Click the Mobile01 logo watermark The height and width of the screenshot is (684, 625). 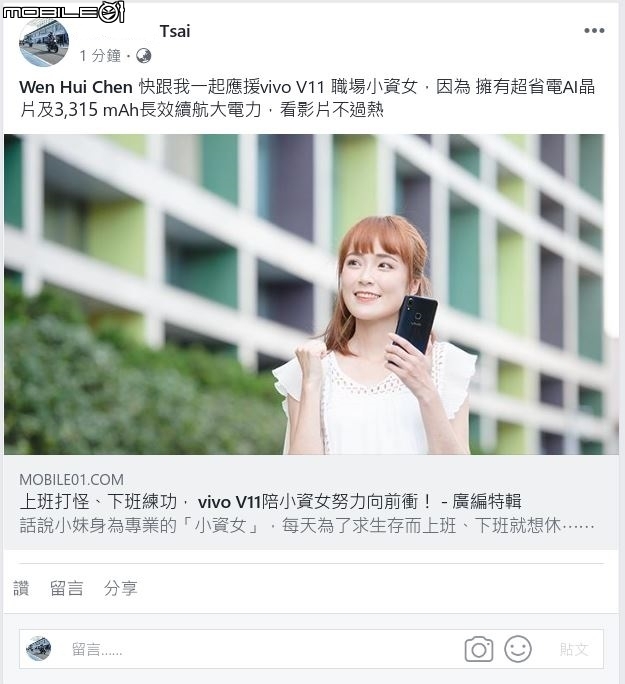(x=64, y=11)
